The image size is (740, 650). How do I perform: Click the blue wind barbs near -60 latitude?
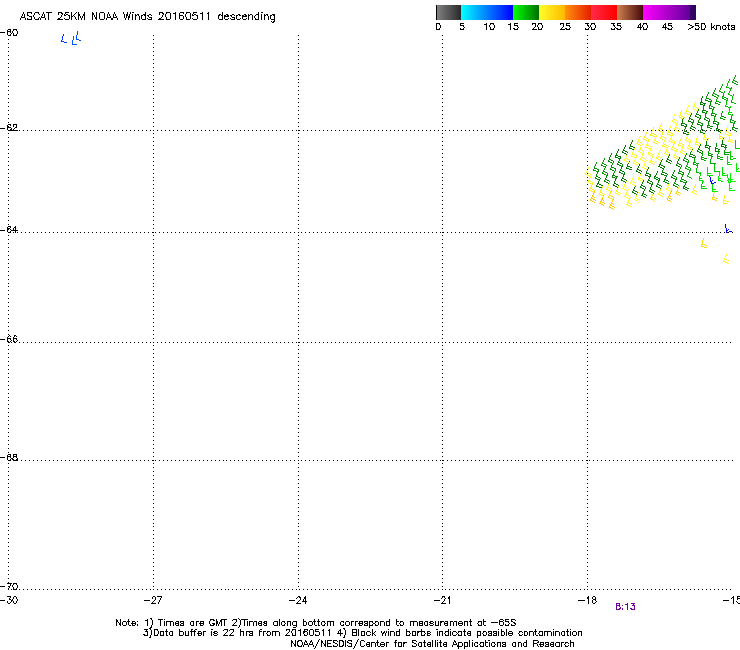tap(71, 38)
